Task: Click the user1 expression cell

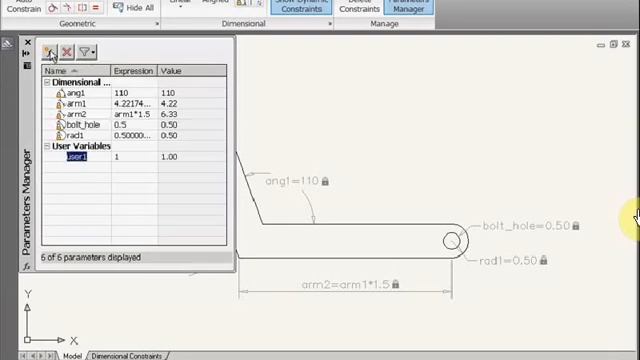Action: (x=134, y=157)
